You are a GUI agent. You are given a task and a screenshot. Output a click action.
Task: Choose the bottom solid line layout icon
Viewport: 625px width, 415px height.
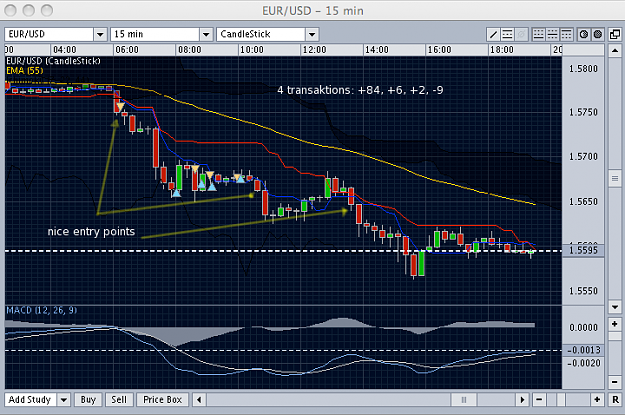pyautogui.click(x=539, y=35)
